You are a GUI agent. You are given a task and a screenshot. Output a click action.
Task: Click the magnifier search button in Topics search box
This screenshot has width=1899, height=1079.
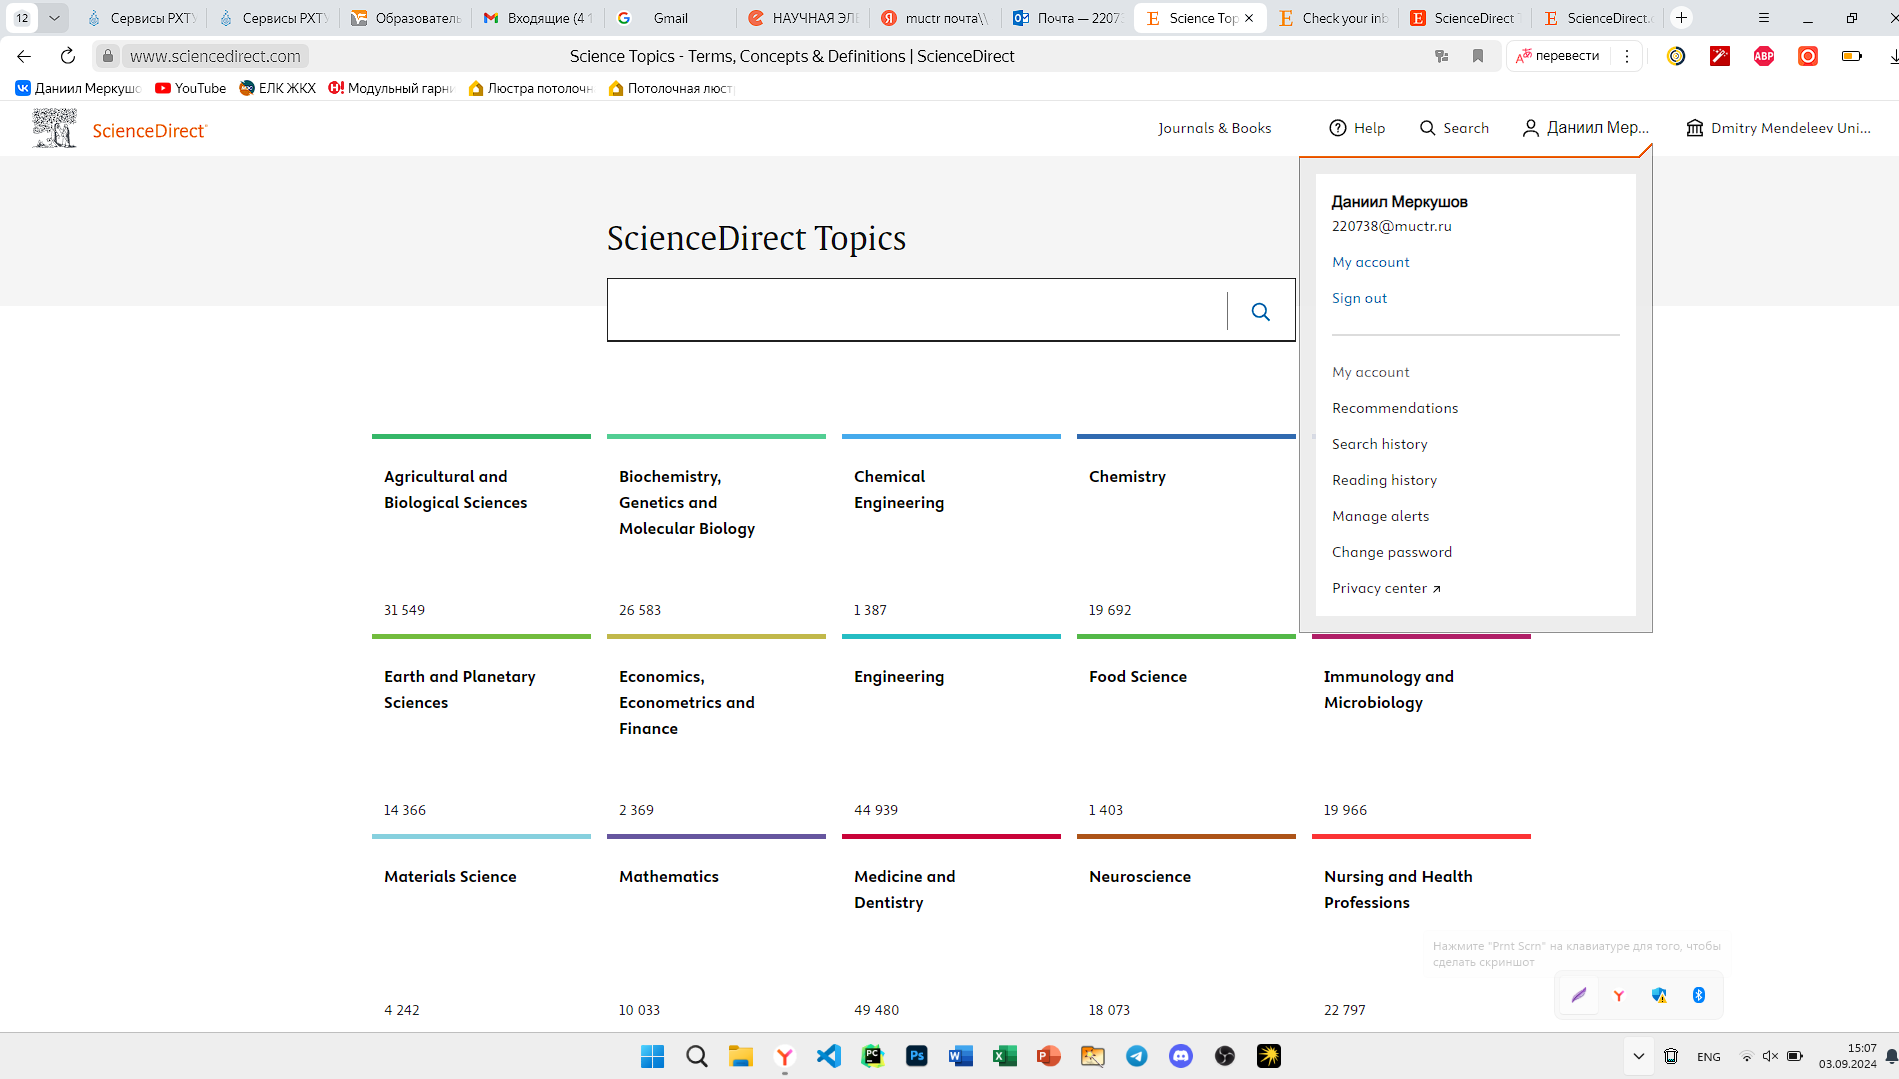1261,311
